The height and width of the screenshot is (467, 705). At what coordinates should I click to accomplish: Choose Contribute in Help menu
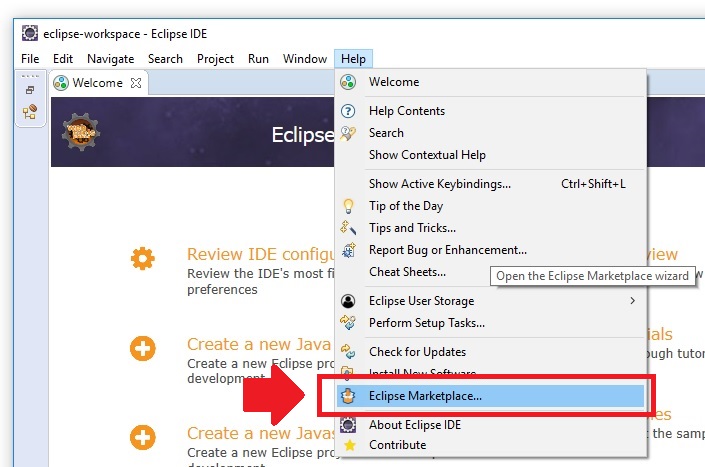click(x=491, y=445)
